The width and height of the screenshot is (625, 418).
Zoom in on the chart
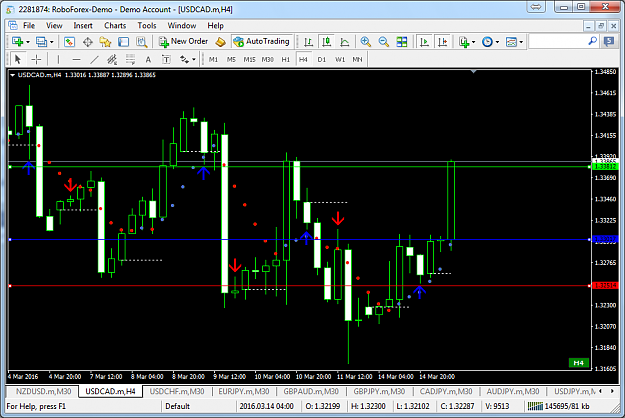coord(366,41)
